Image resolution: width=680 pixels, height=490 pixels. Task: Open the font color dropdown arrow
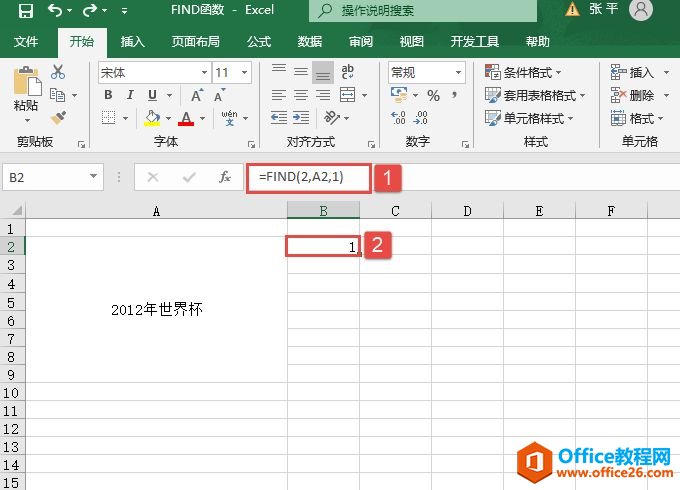pos(202,118)
